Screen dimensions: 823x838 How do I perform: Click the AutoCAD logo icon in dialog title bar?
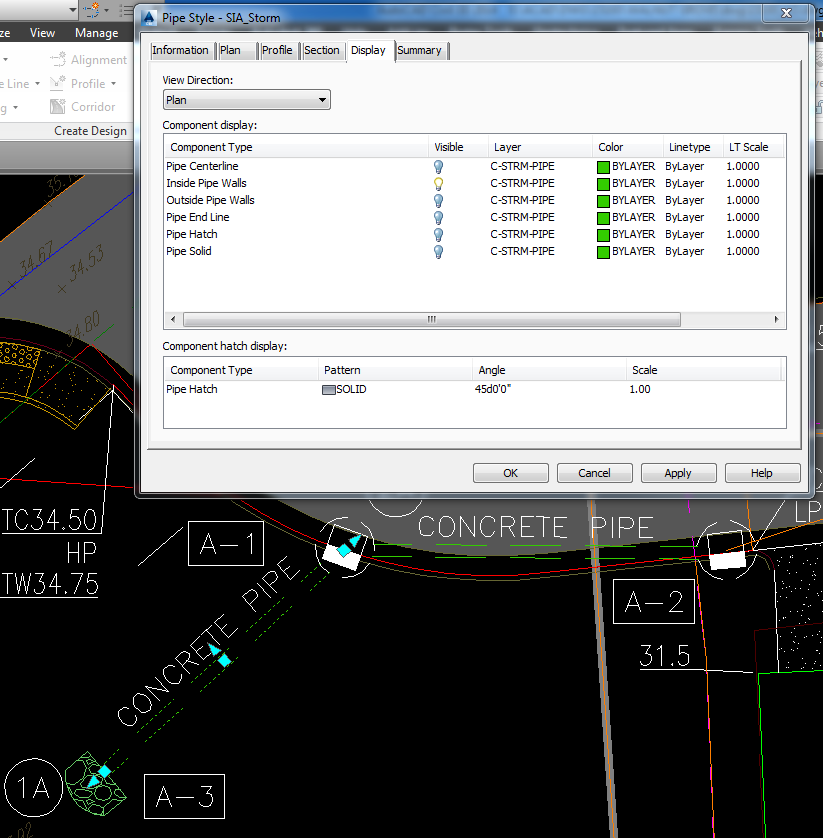tap(149, 18)
